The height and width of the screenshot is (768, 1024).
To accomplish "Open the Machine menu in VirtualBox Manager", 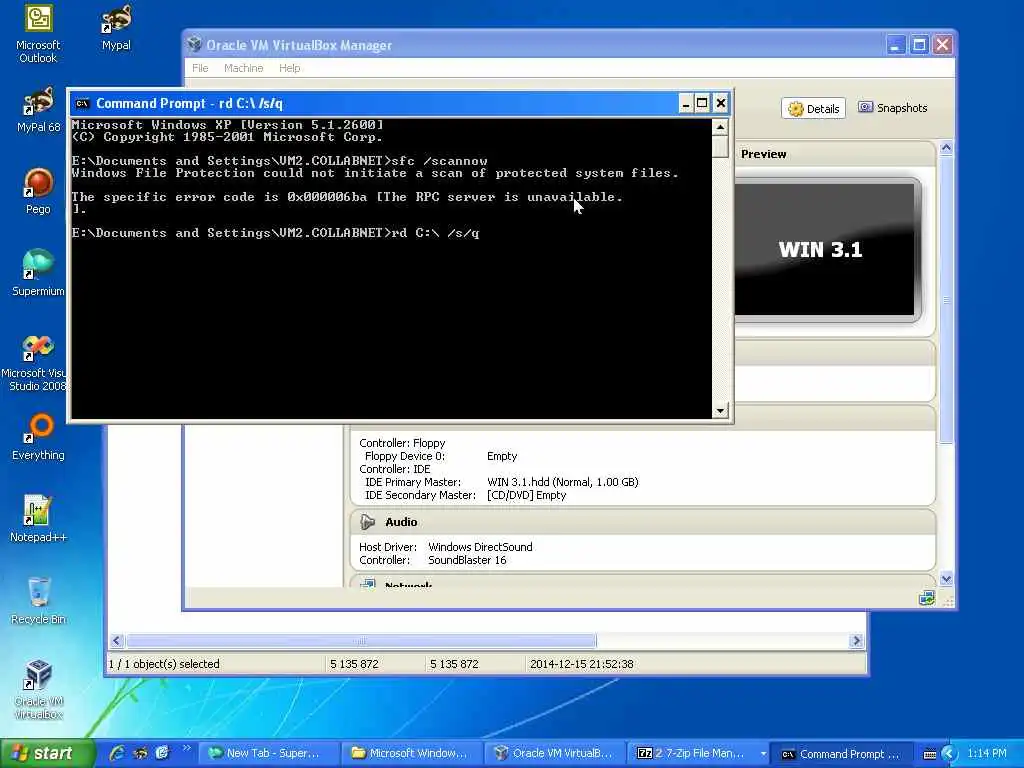I will pyautogui.click(x=244, y=68).
